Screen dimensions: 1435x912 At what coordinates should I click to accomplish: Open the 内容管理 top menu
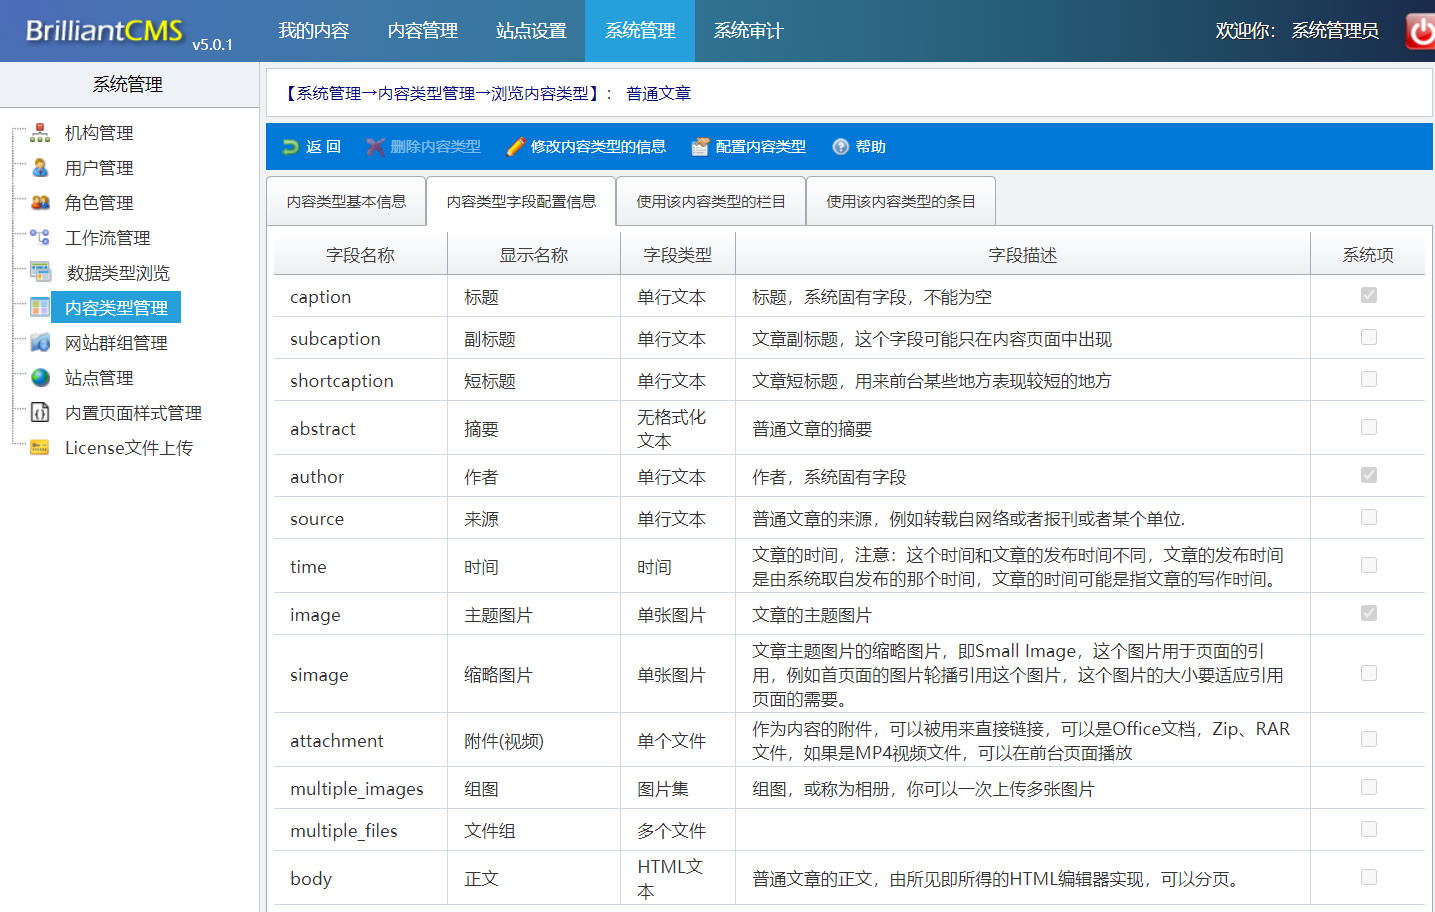(422, 31)
